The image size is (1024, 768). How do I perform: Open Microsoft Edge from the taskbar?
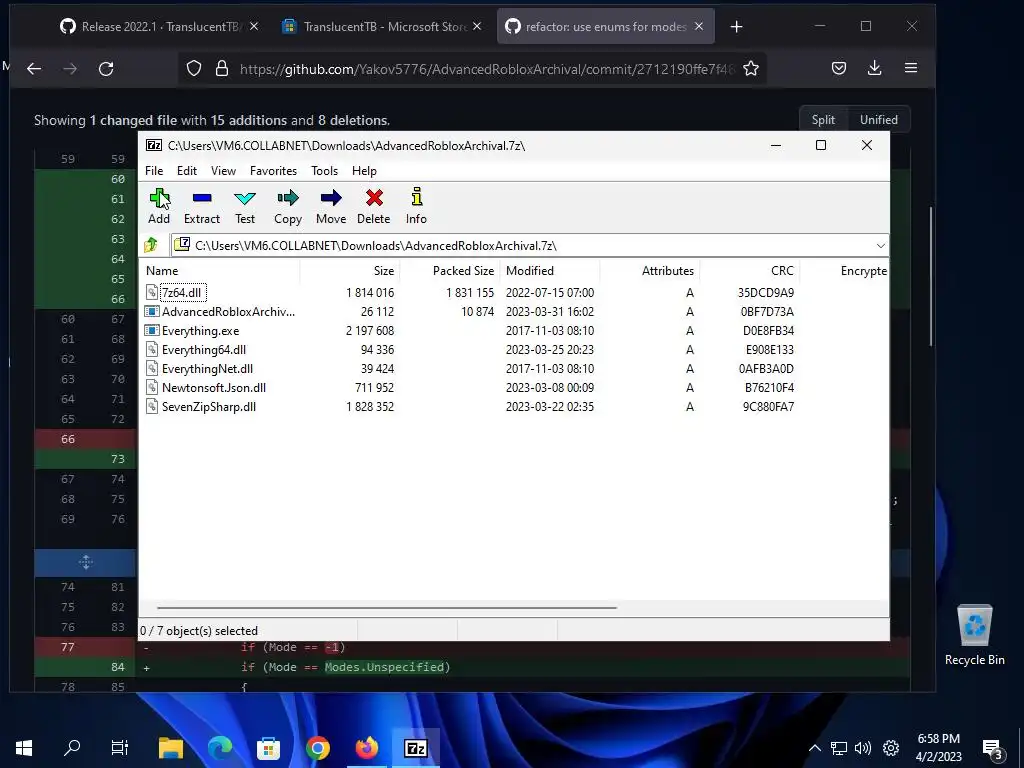tap(220, 747)
